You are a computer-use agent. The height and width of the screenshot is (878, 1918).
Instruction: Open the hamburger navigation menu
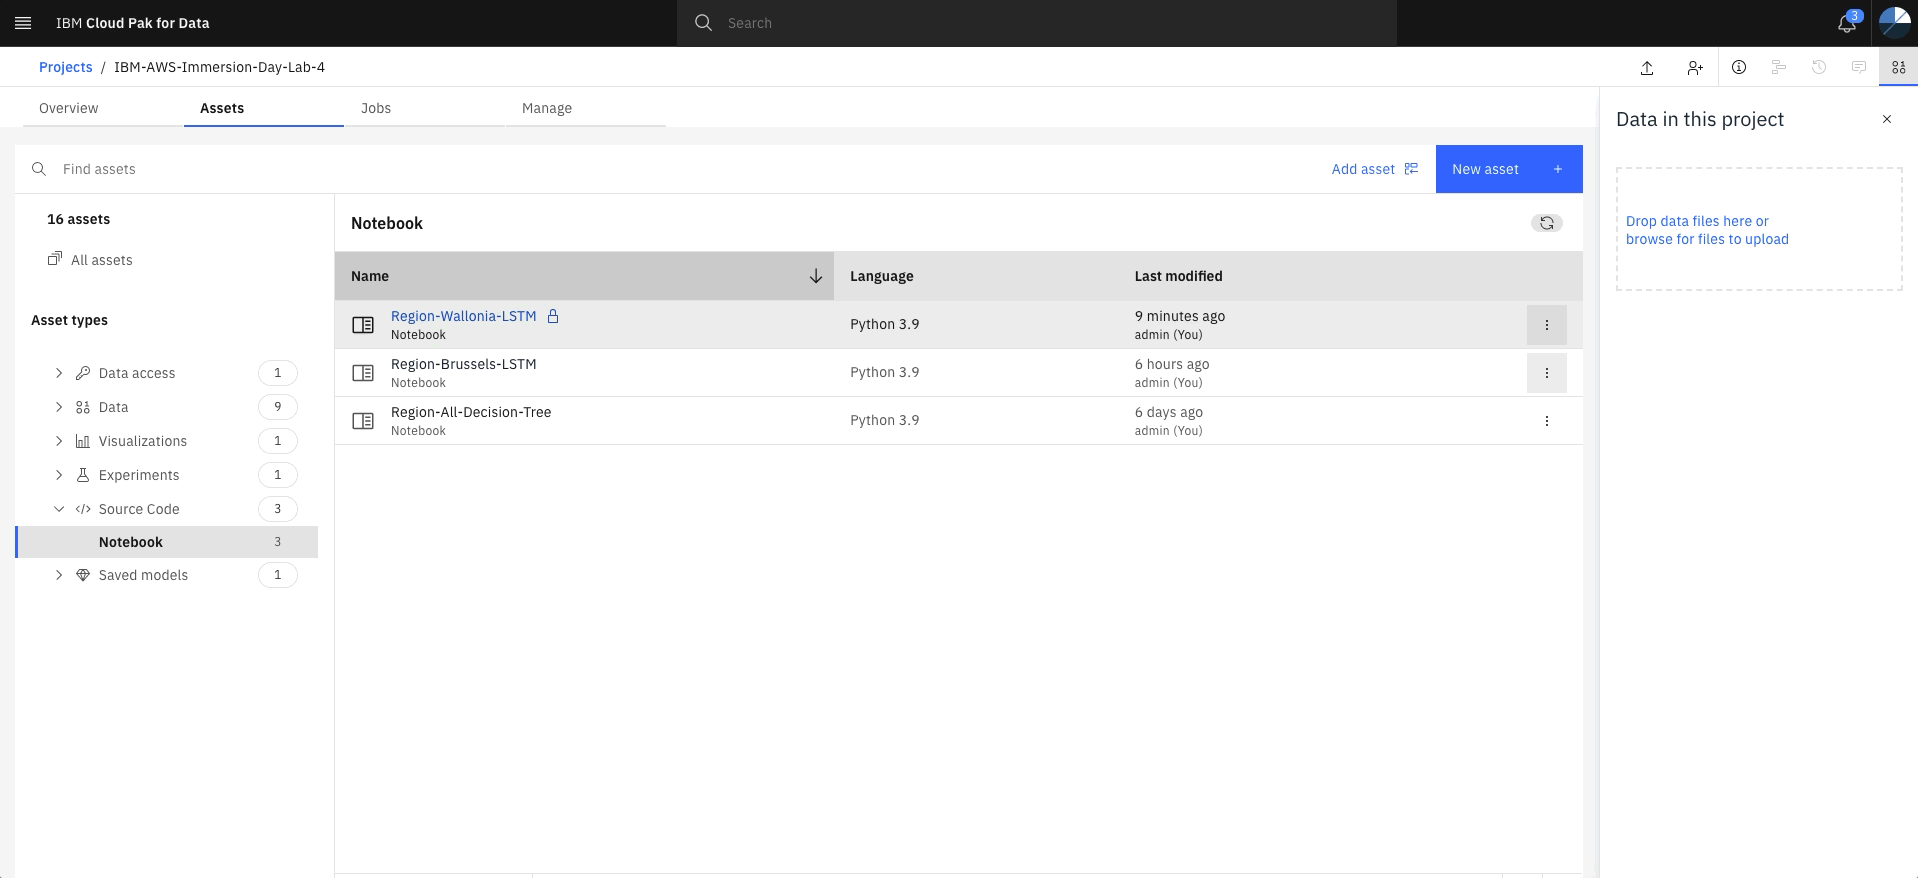coord(23,23)
